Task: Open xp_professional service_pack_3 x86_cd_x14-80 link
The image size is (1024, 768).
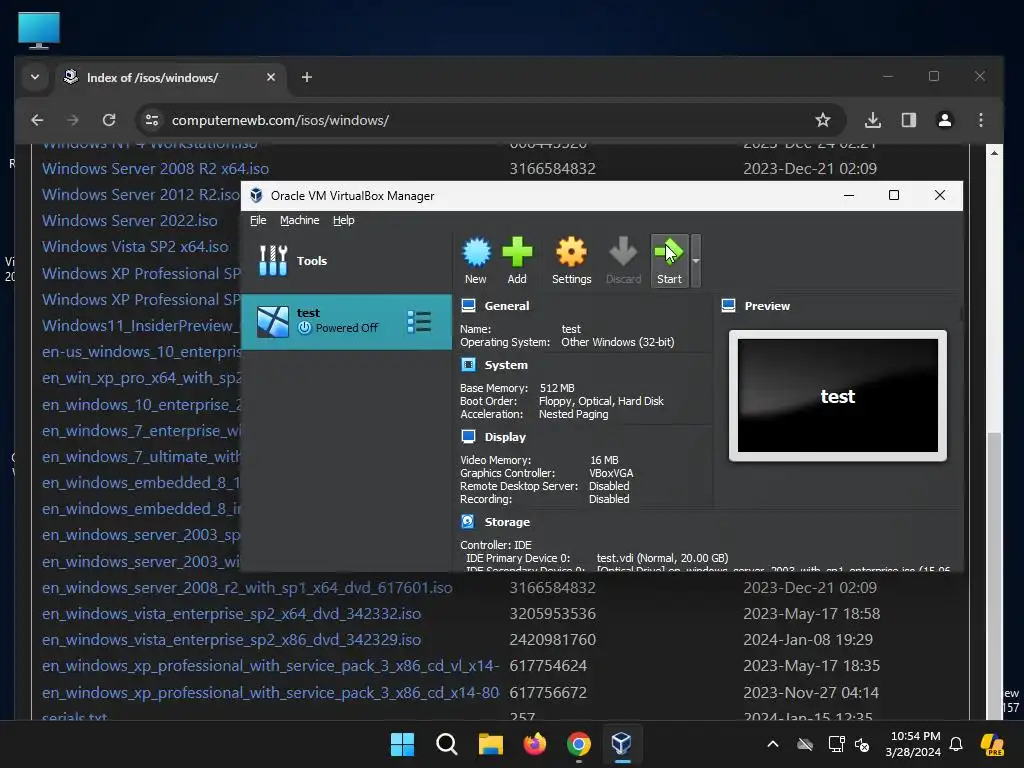Action: coord(270,693)
